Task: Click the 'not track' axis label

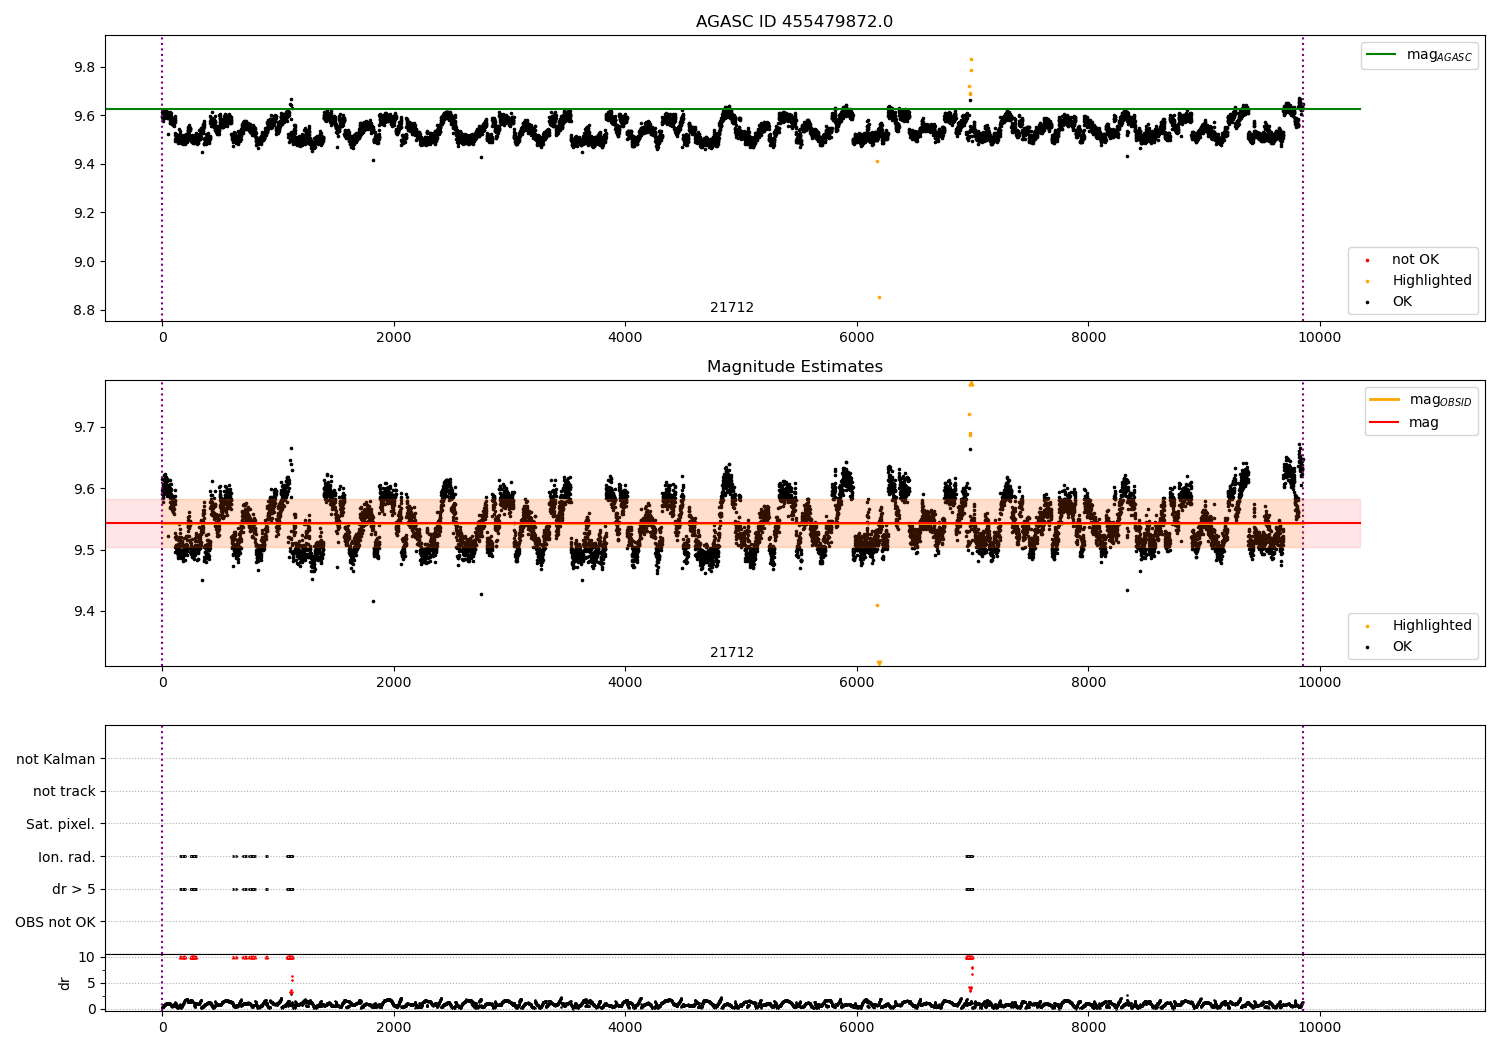Action: [x=64, y=792]
